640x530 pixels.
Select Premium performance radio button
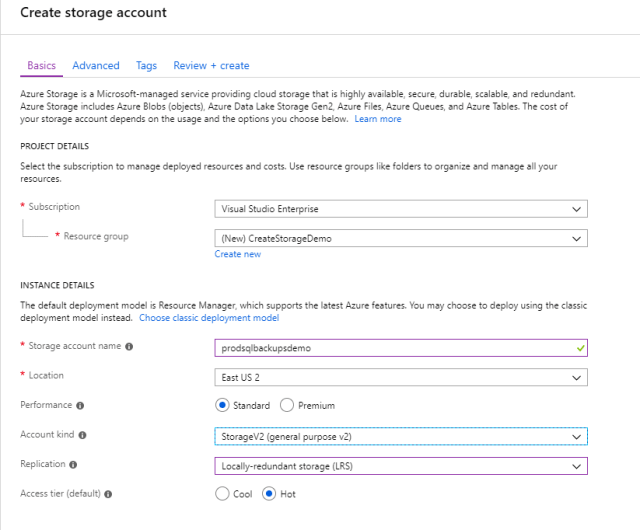point(287,406)
